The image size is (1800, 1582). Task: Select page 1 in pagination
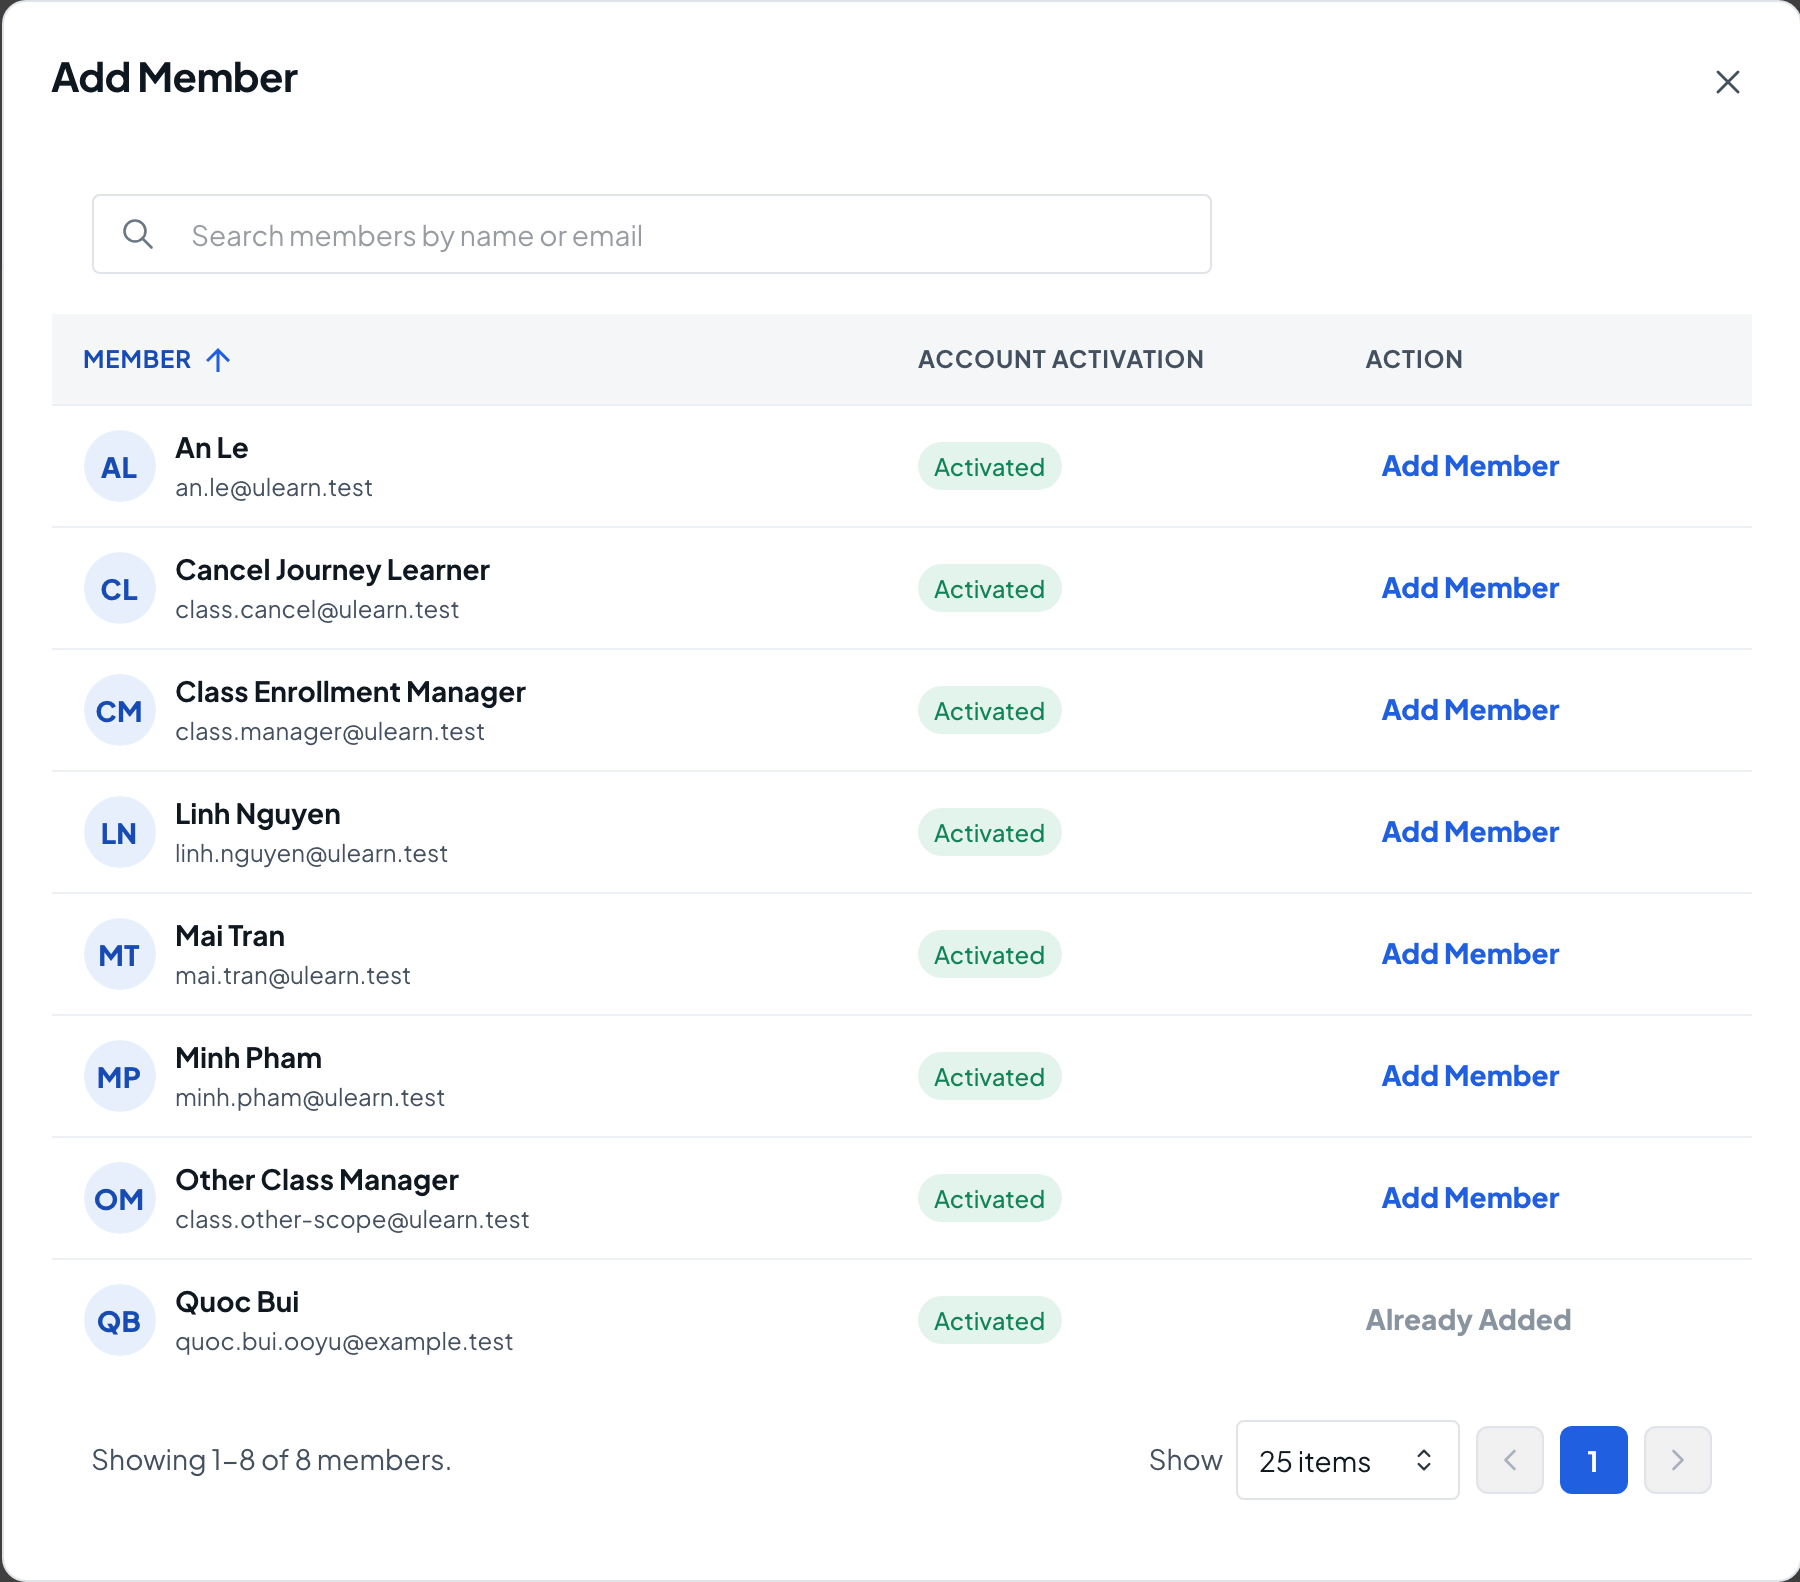click(x=1593, y=1460)
